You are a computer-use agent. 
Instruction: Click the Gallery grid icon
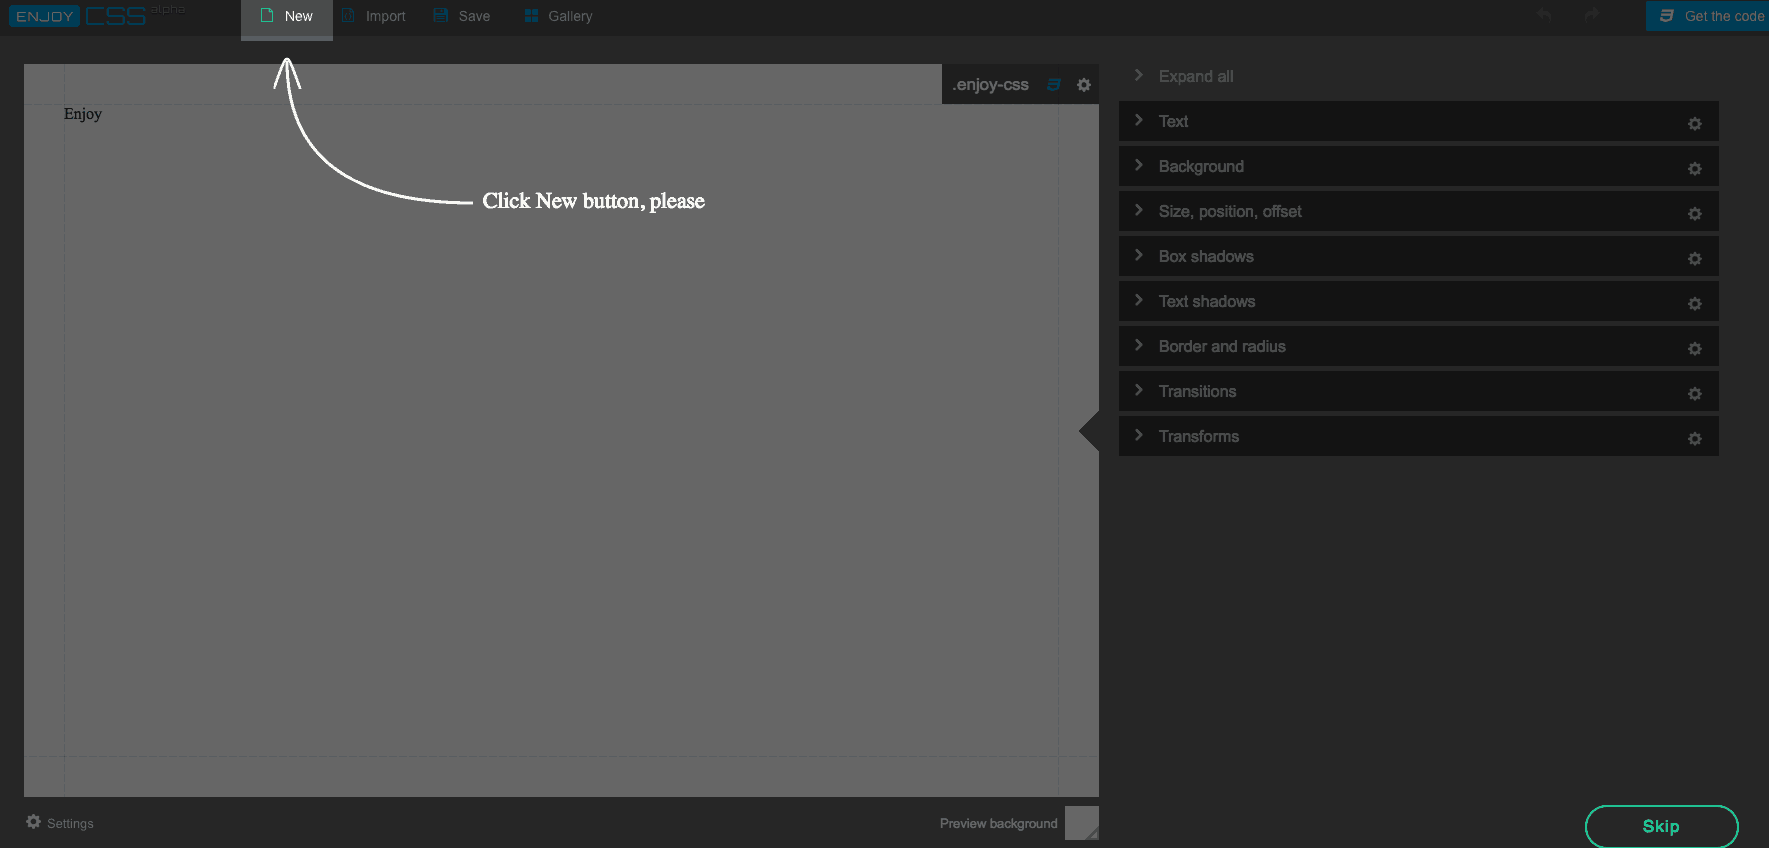531,15
